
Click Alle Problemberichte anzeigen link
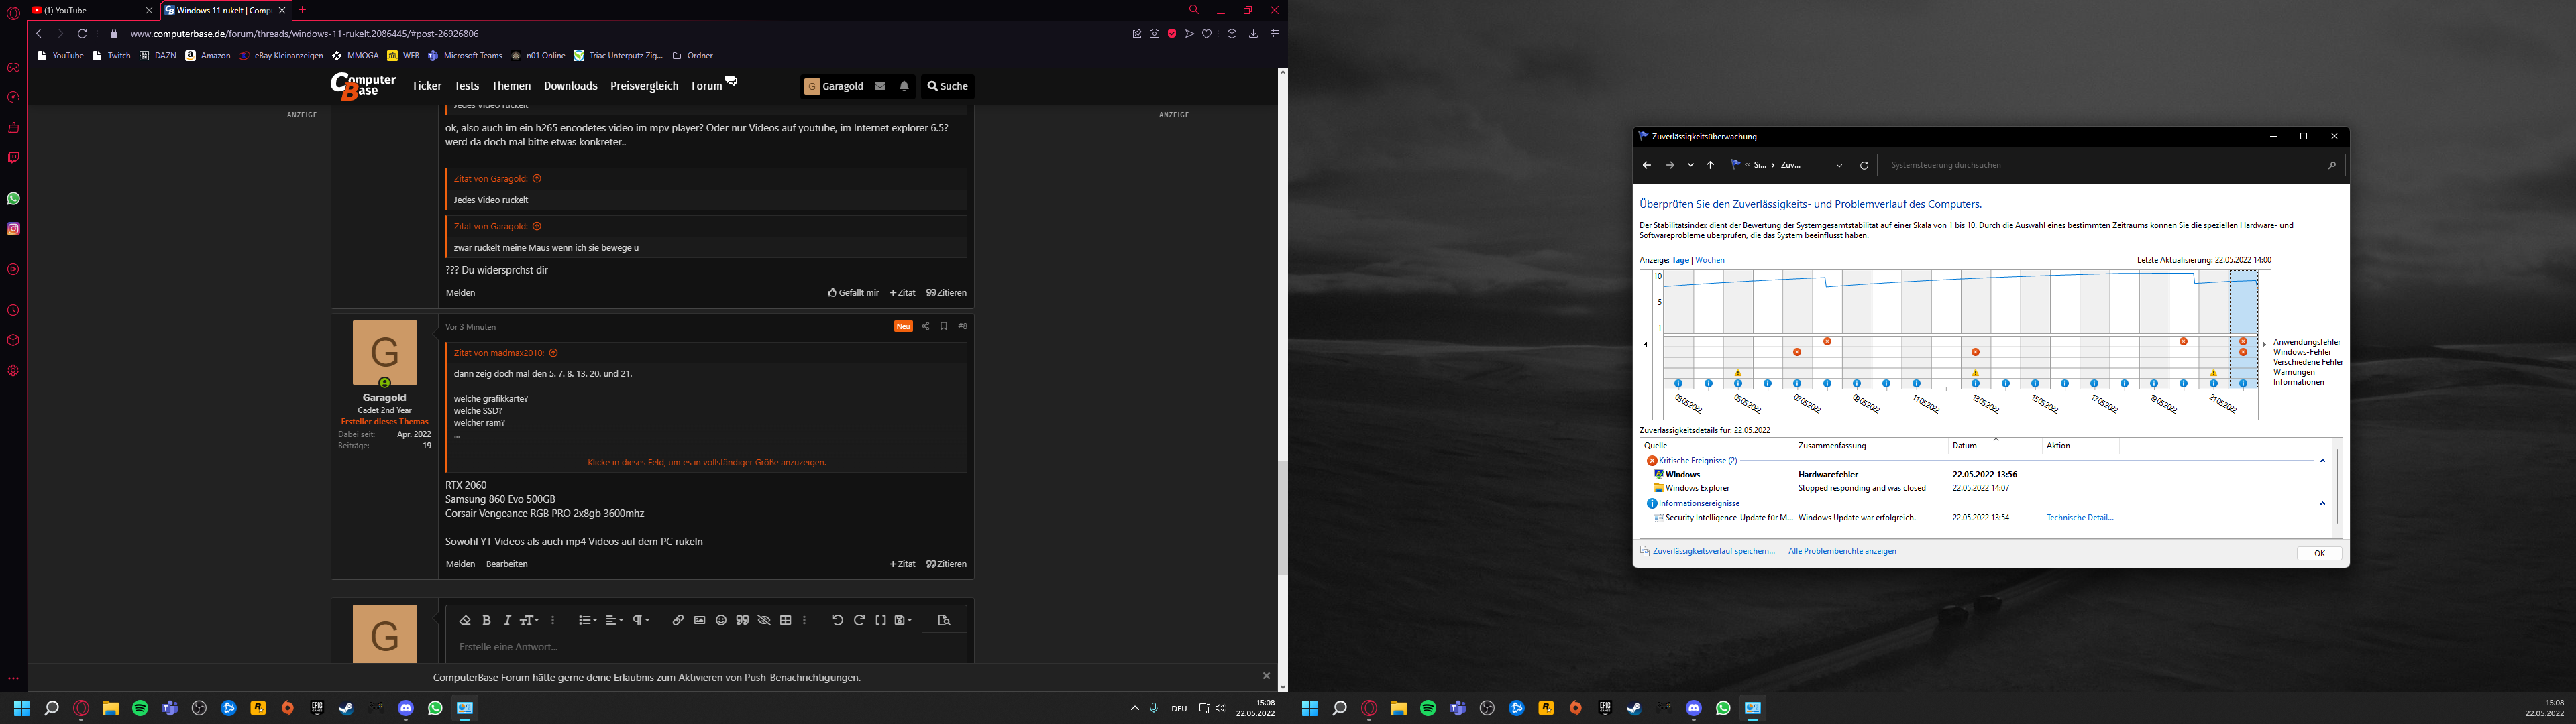click(1842, 551)
